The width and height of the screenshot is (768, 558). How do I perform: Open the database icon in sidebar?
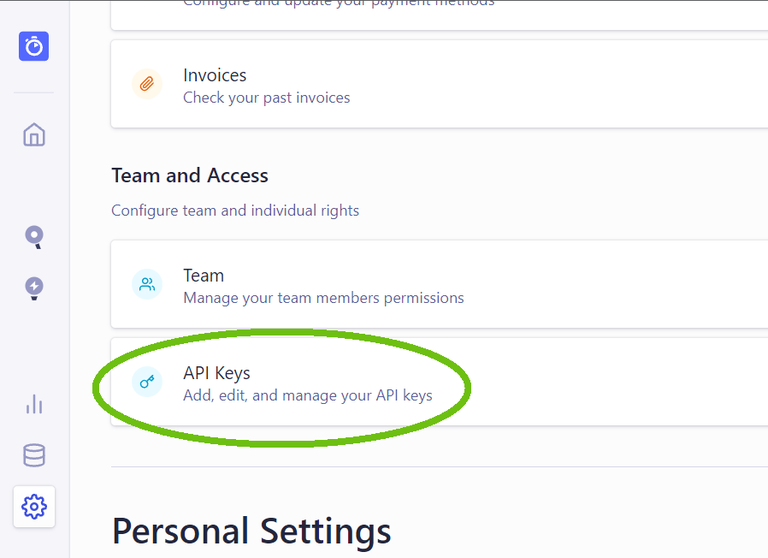click(x=34, y=456)
